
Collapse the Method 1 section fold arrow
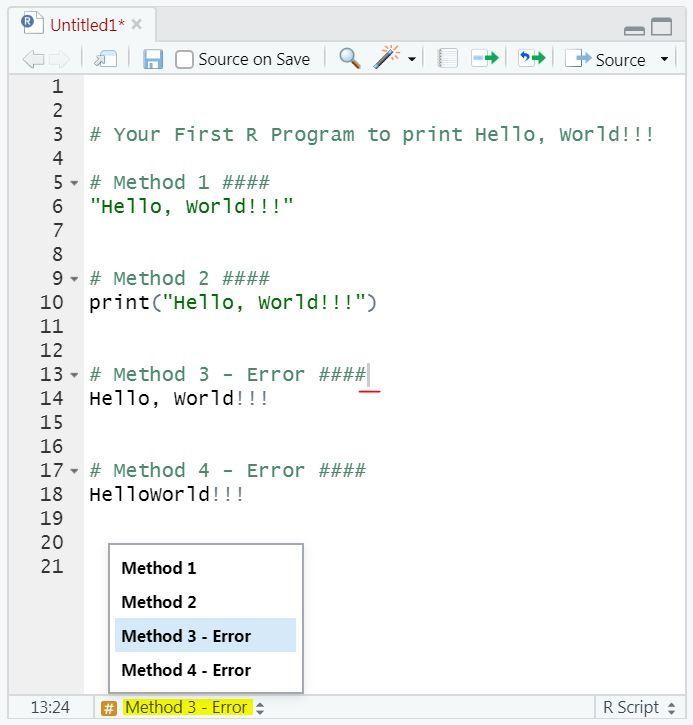[74, 183]
